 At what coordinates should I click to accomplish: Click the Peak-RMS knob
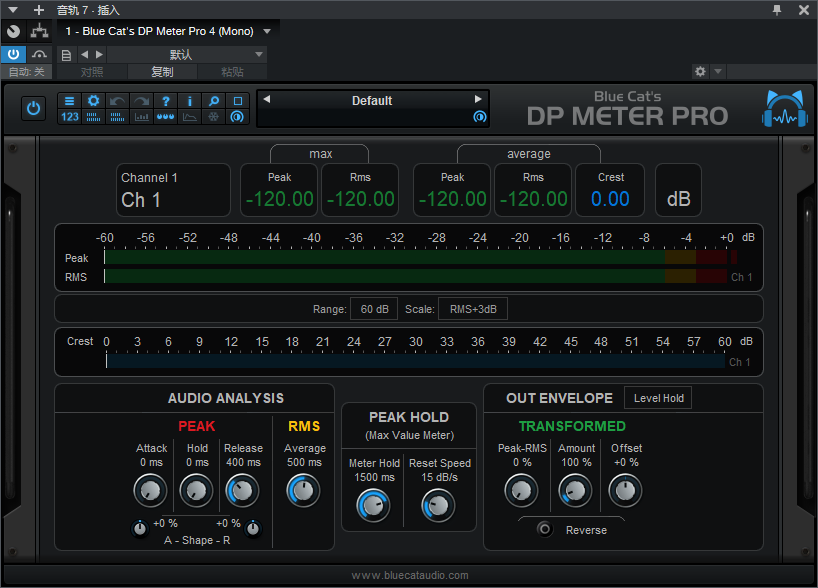click(521, 490)
